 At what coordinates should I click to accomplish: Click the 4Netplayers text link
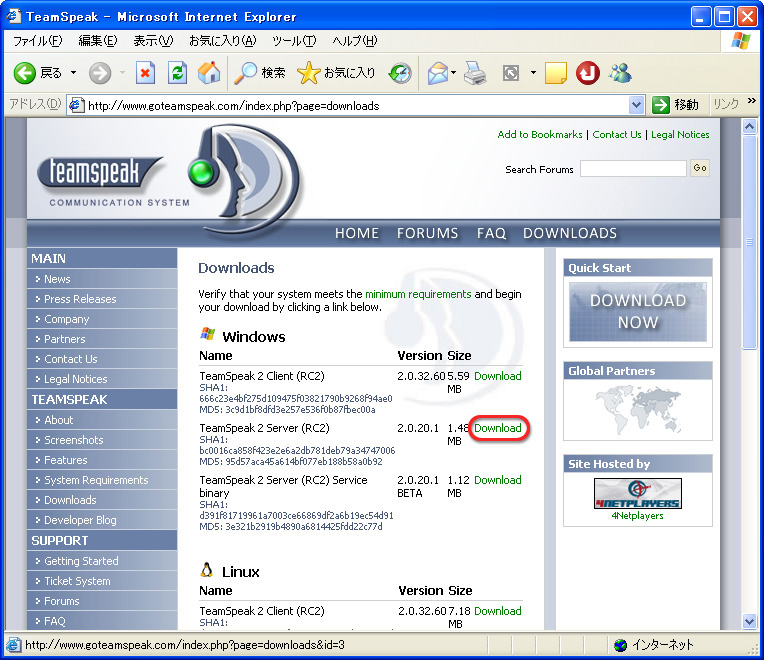click(x=637, y=516)
